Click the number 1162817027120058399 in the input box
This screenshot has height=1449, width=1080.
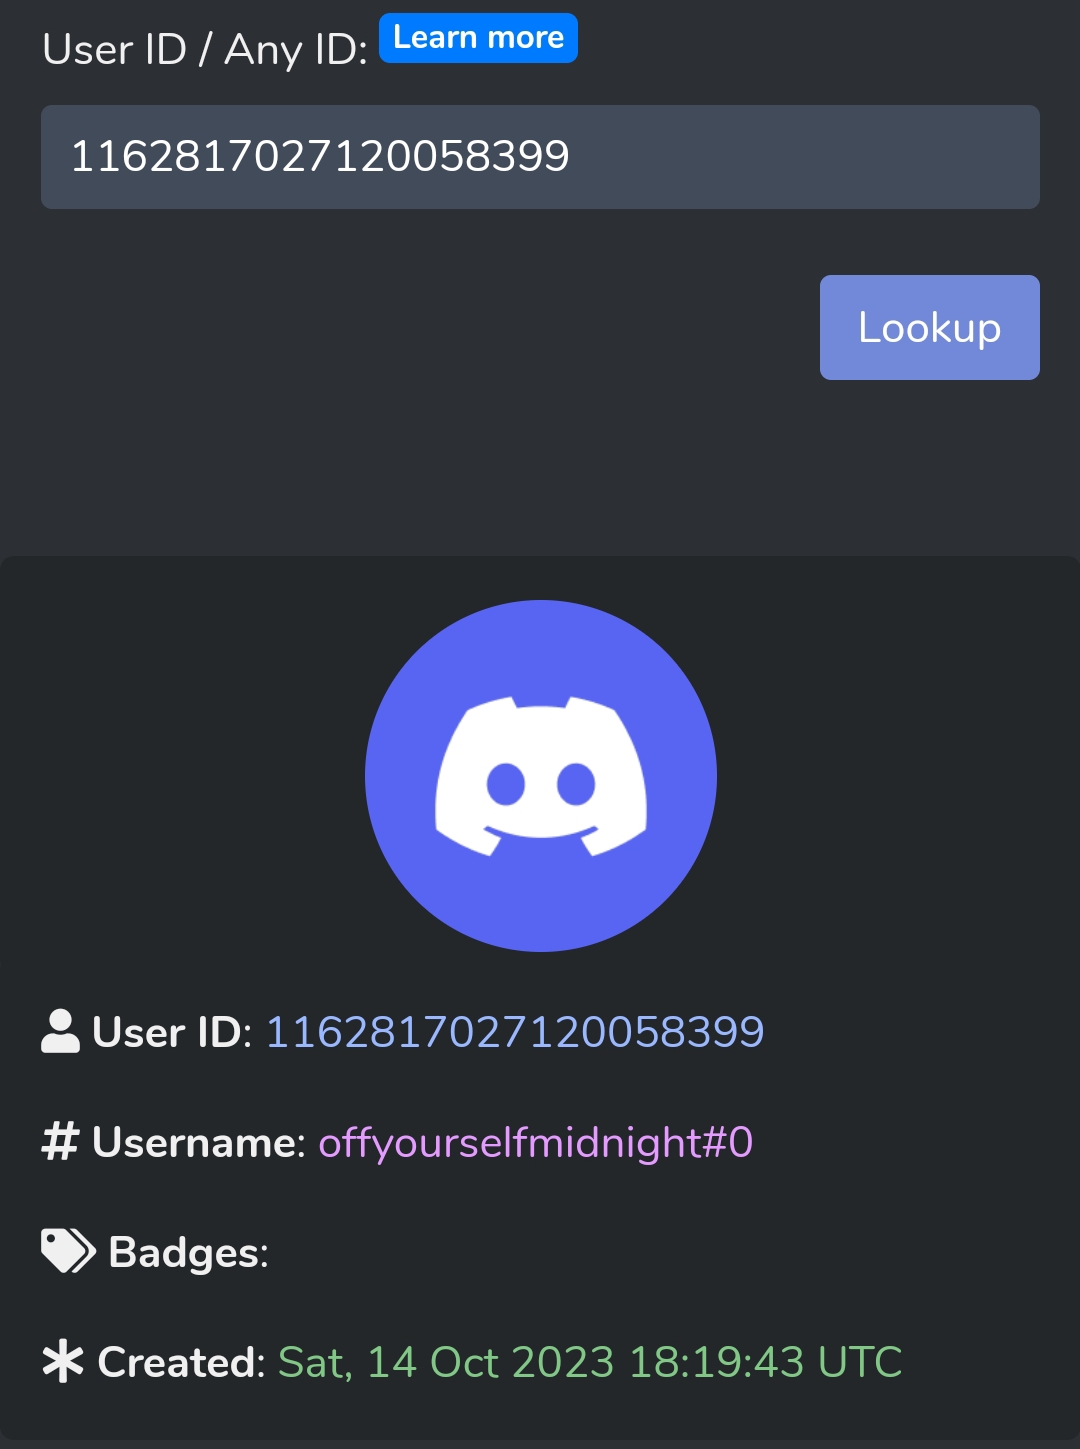[320, 156]
